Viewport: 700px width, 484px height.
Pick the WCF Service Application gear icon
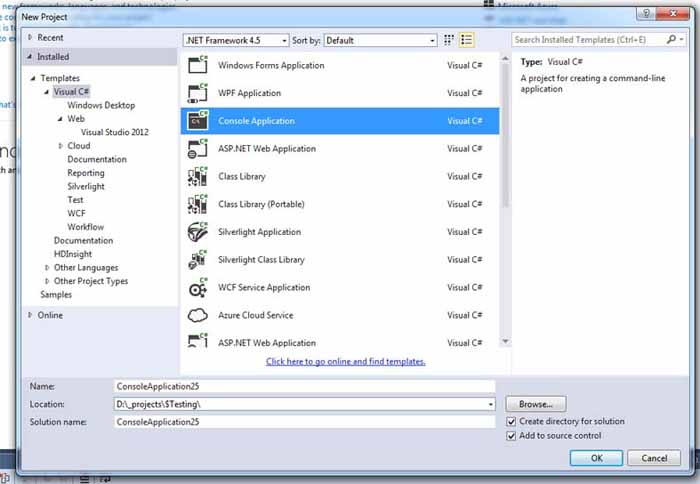pyautogui.click(x=198, y=288)
